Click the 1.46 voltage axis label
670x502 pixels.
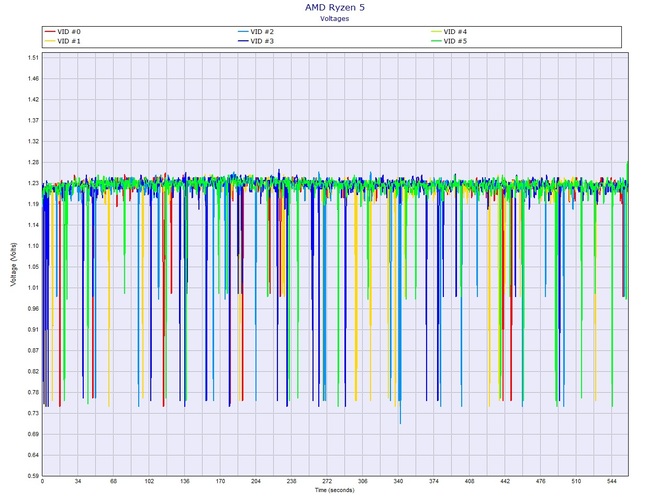(34, 79)
